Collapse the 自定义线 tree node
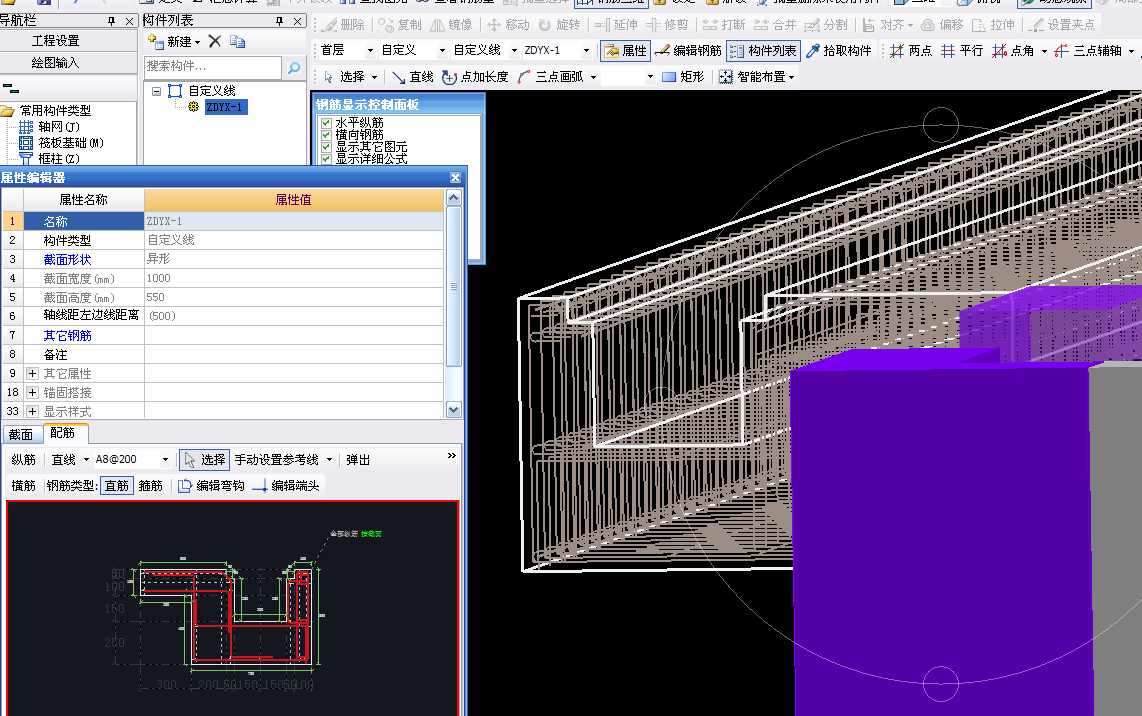1142x716 pixels. point(156,91)
